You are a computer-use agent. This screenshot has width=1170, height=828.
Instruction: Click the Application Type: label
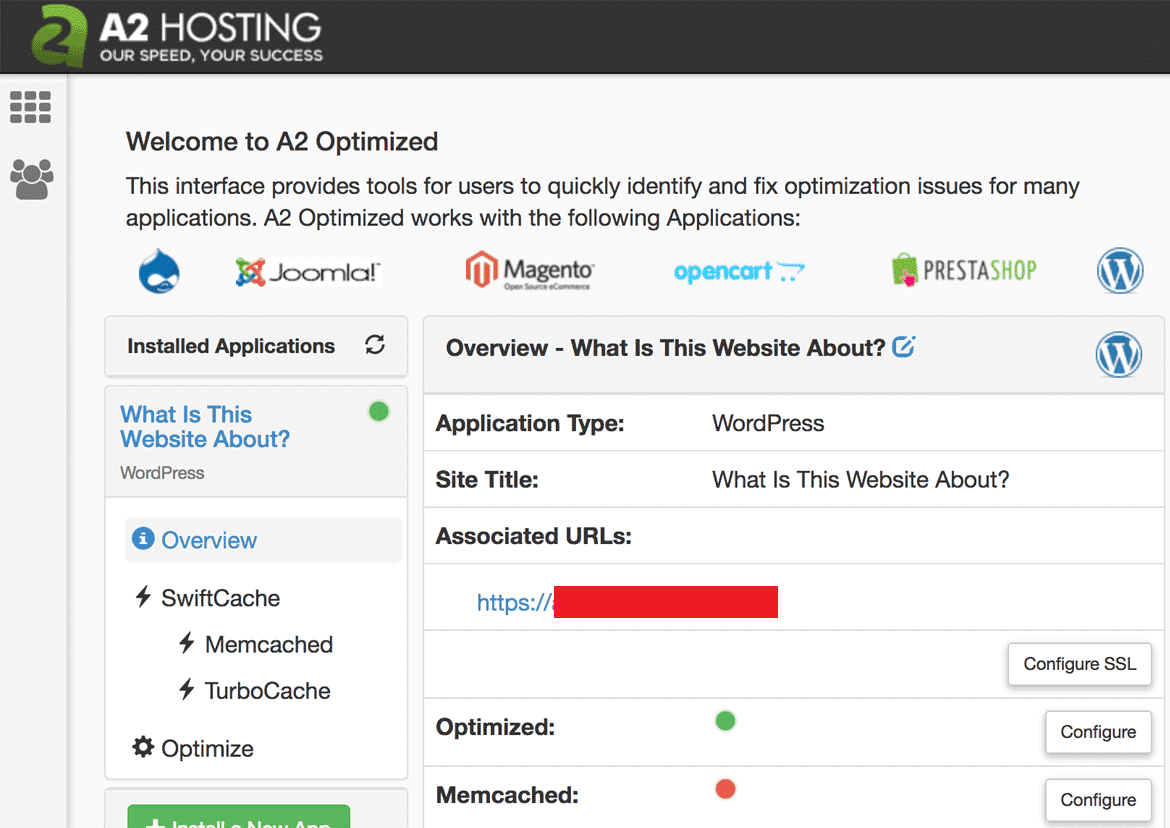(x=530, y=423)
